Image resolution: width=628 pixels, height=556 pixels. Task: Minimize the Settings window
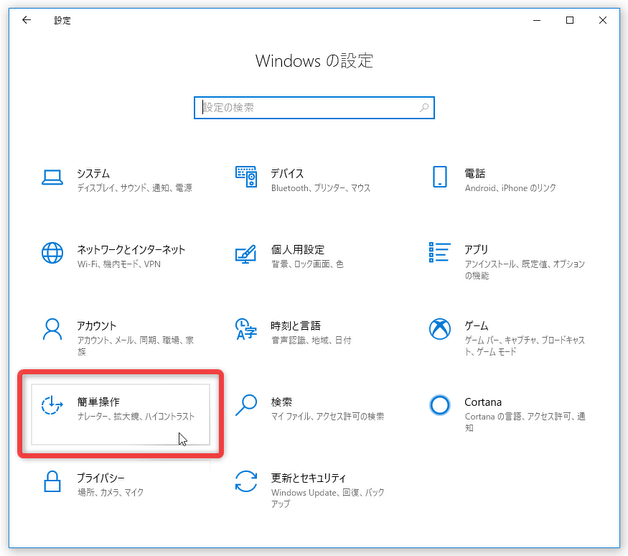click(537, 20)
